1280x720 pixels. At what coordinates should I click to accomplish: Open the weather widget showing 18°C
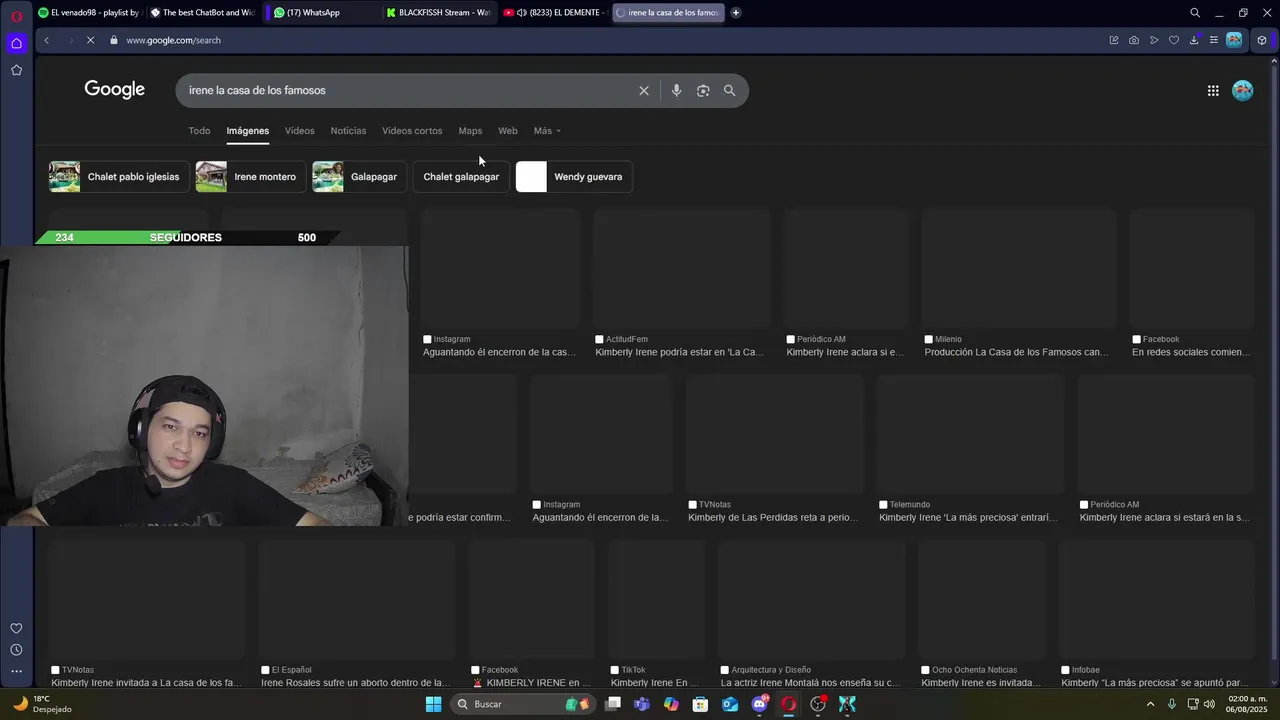[41, 704]
